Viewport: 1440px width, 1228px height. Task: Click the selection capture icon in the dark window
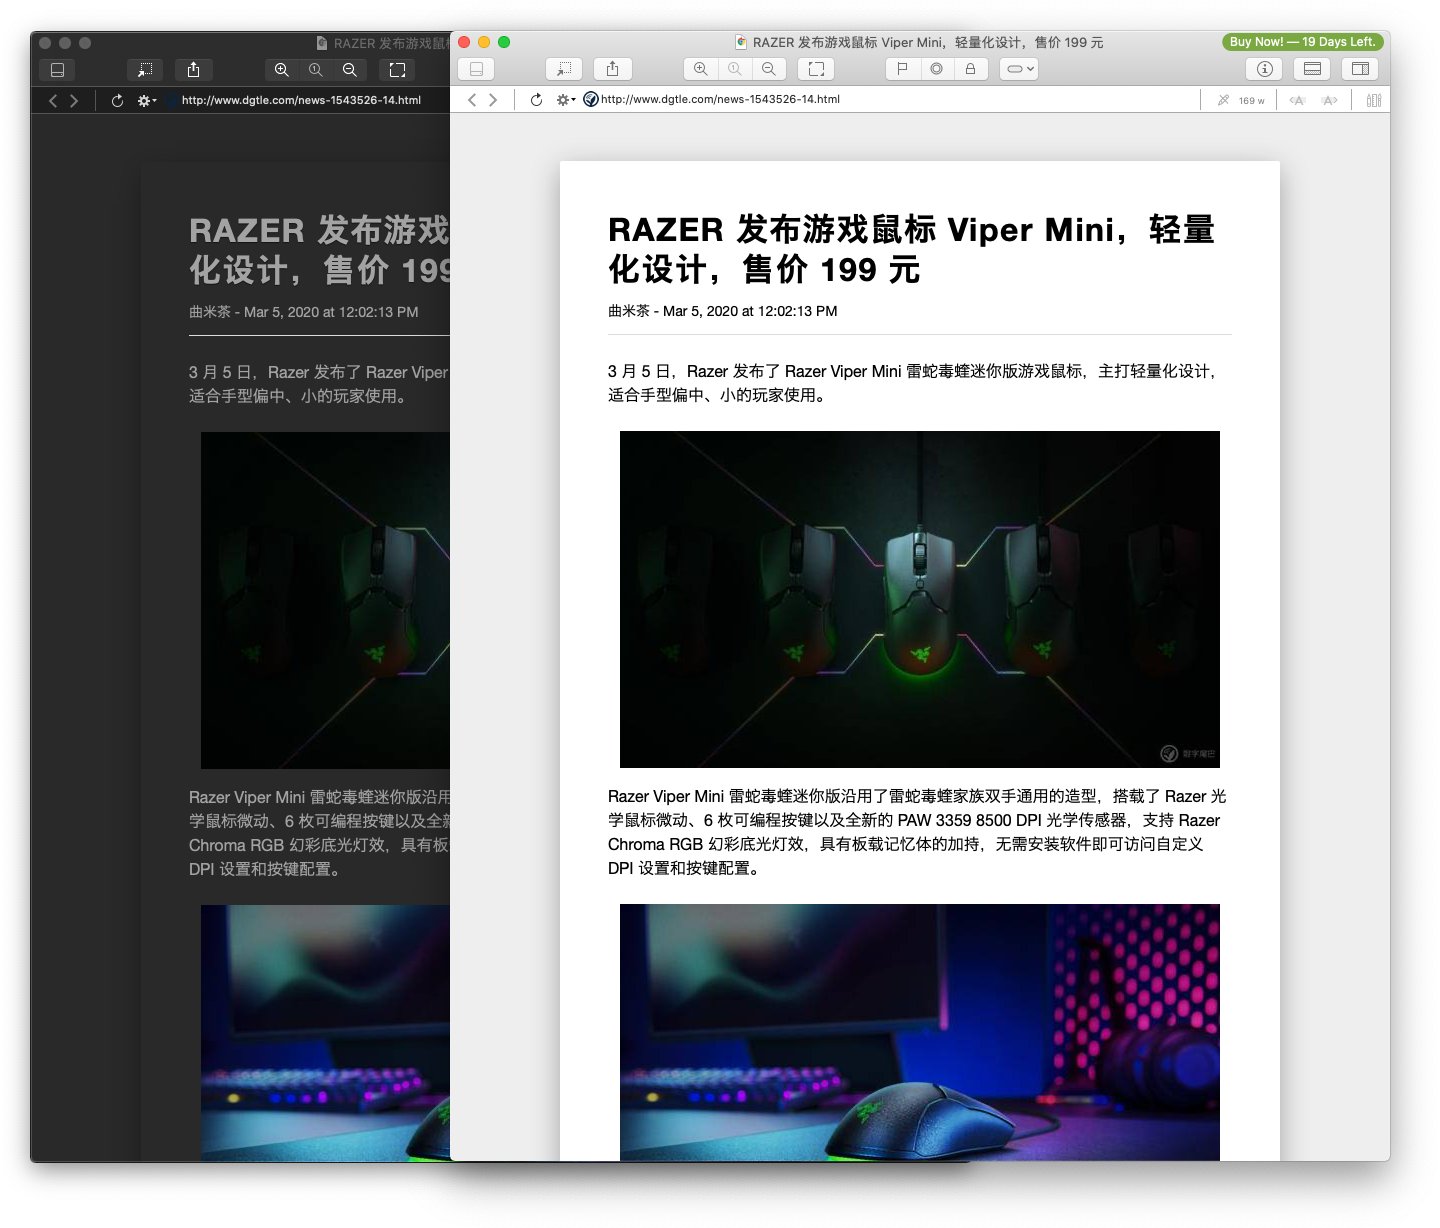[x=145, y=70]
